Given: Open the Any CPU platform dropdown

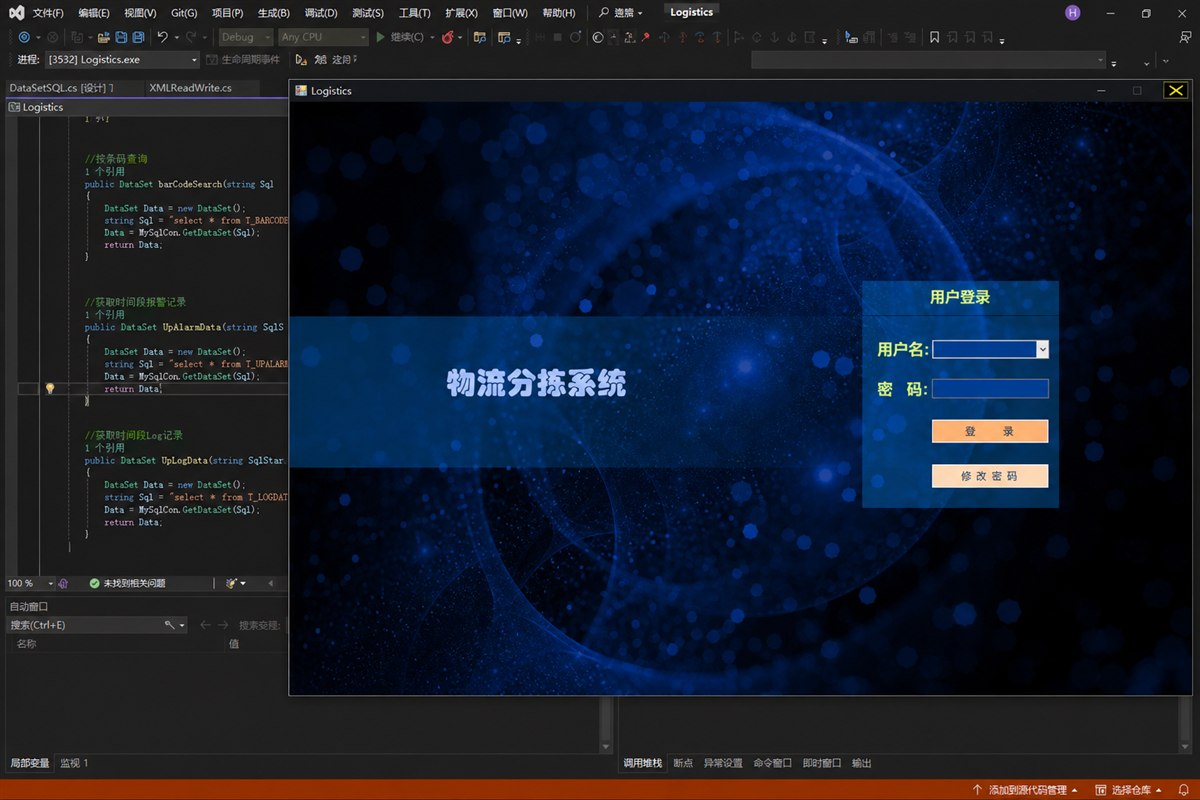Looking at the screenshot, I should (x=322, y=37).
